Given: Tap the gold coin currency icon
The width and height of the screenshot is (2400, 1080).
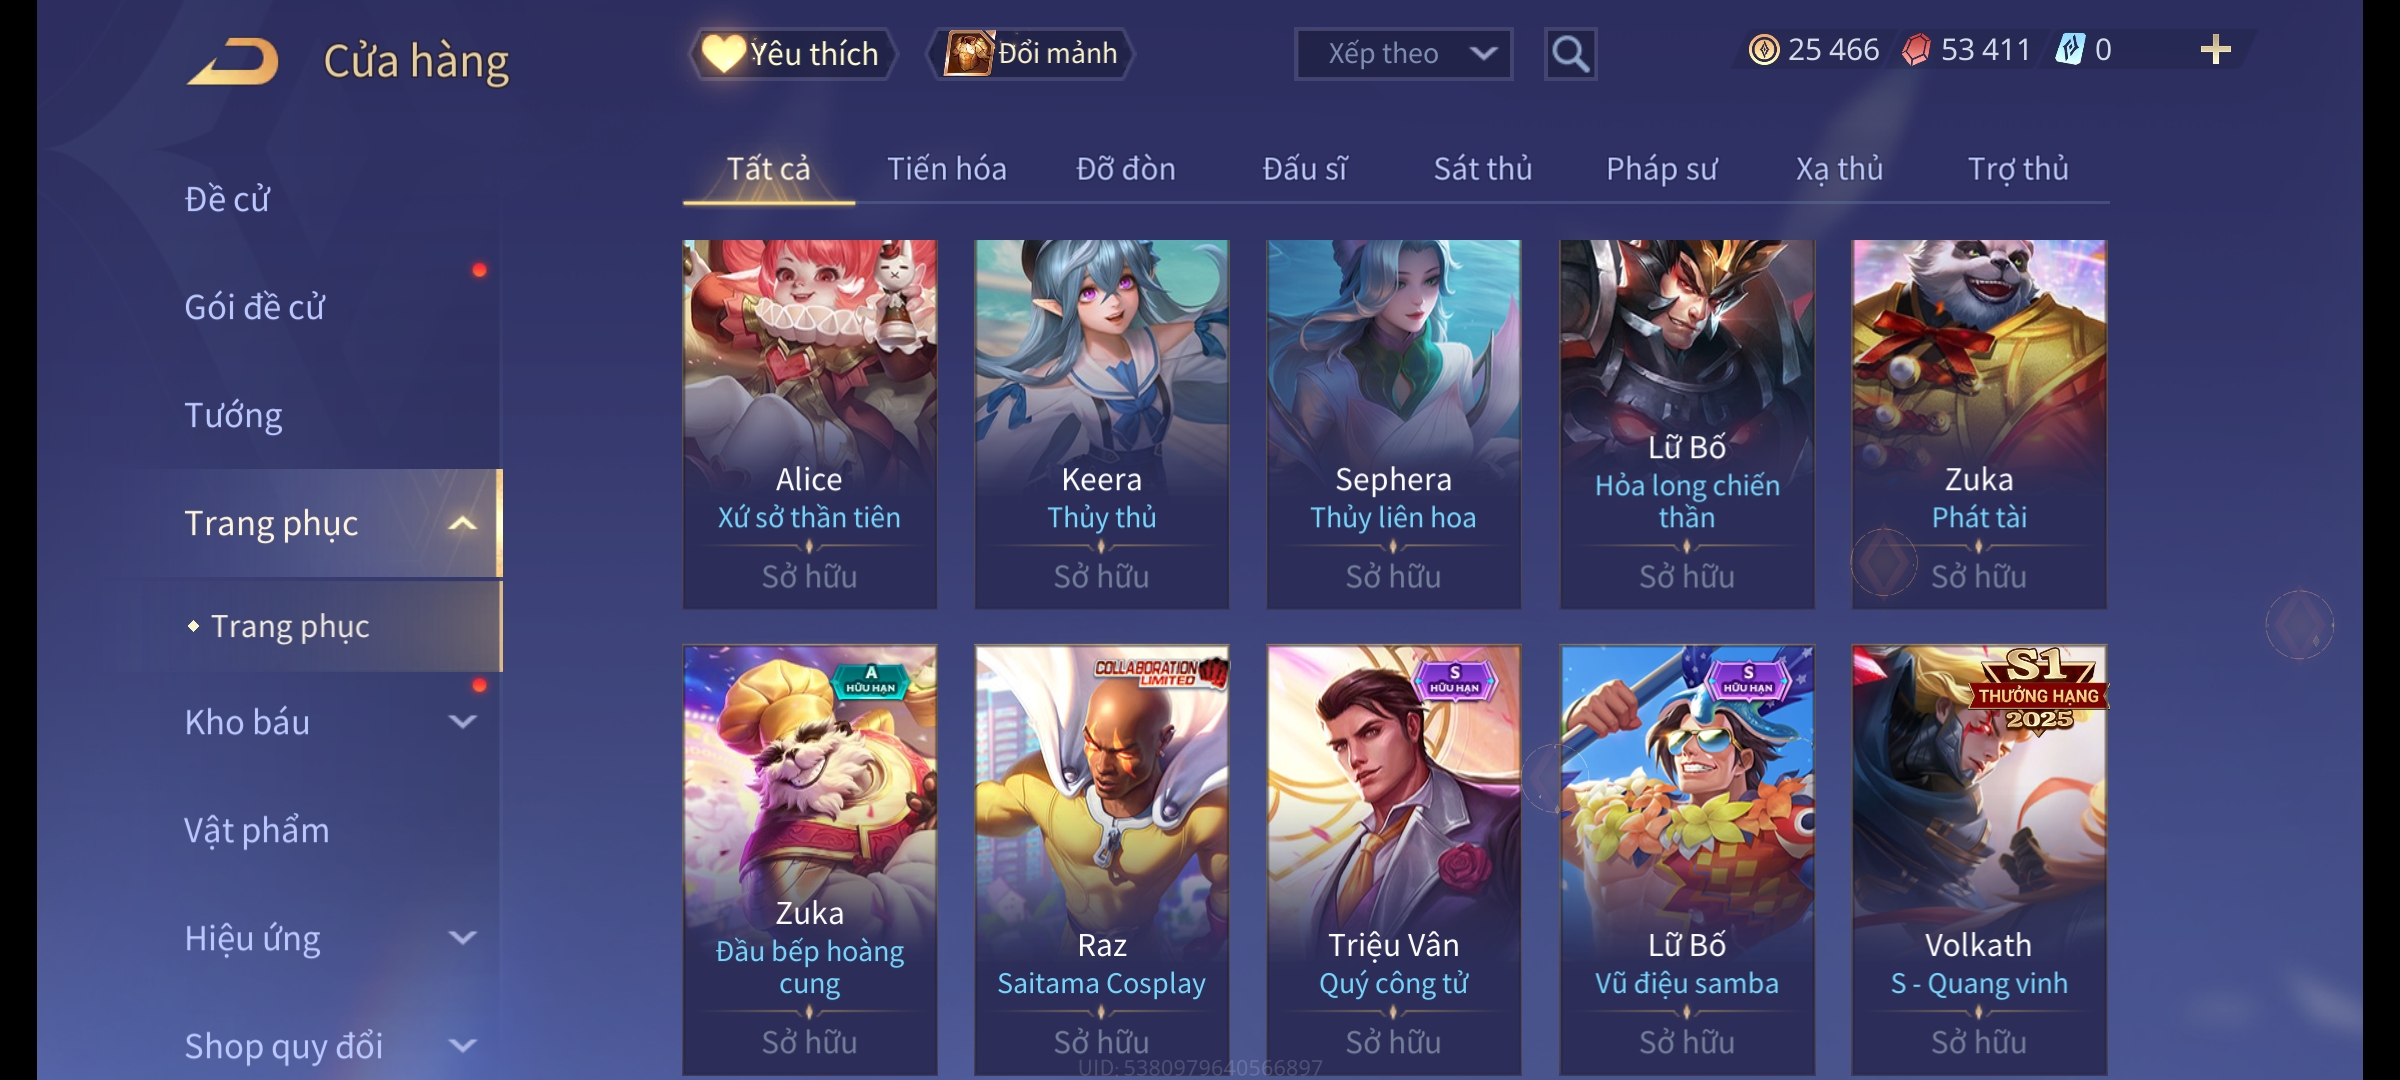Looking at the screenshot, I should pos(1764,50).
